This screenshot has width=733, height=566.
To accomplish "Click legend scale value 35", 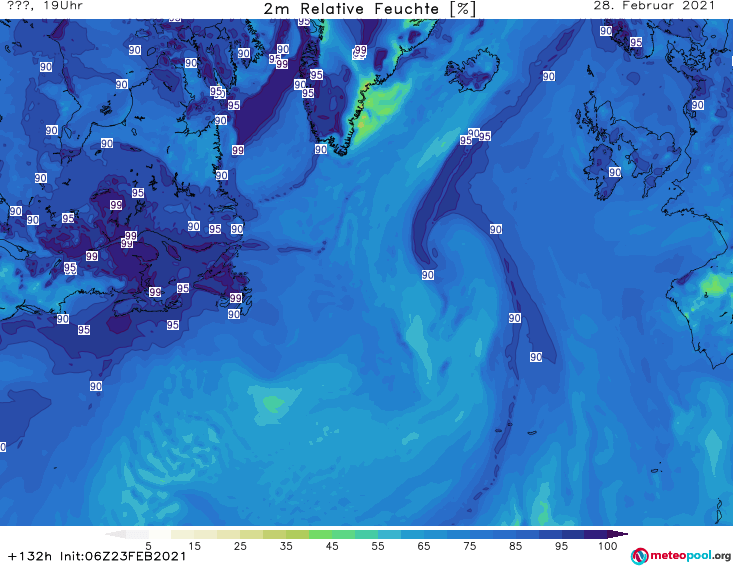I will coord(286,546).
